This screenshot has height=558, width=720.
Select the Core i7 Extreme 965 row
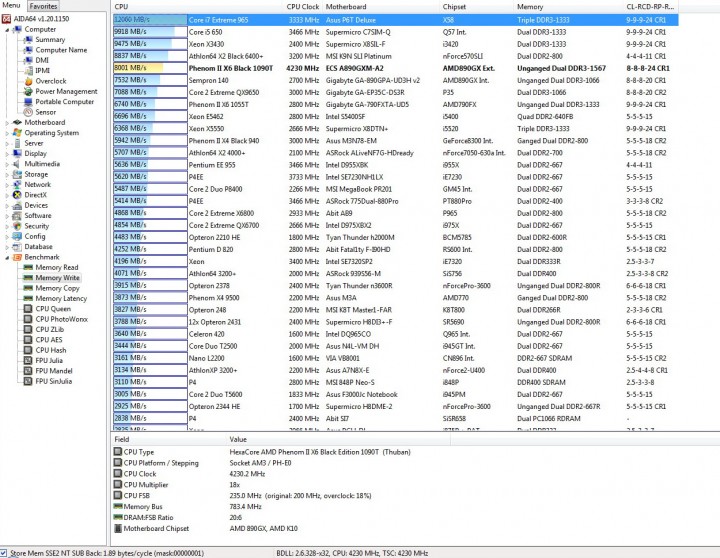coord(395,20)
